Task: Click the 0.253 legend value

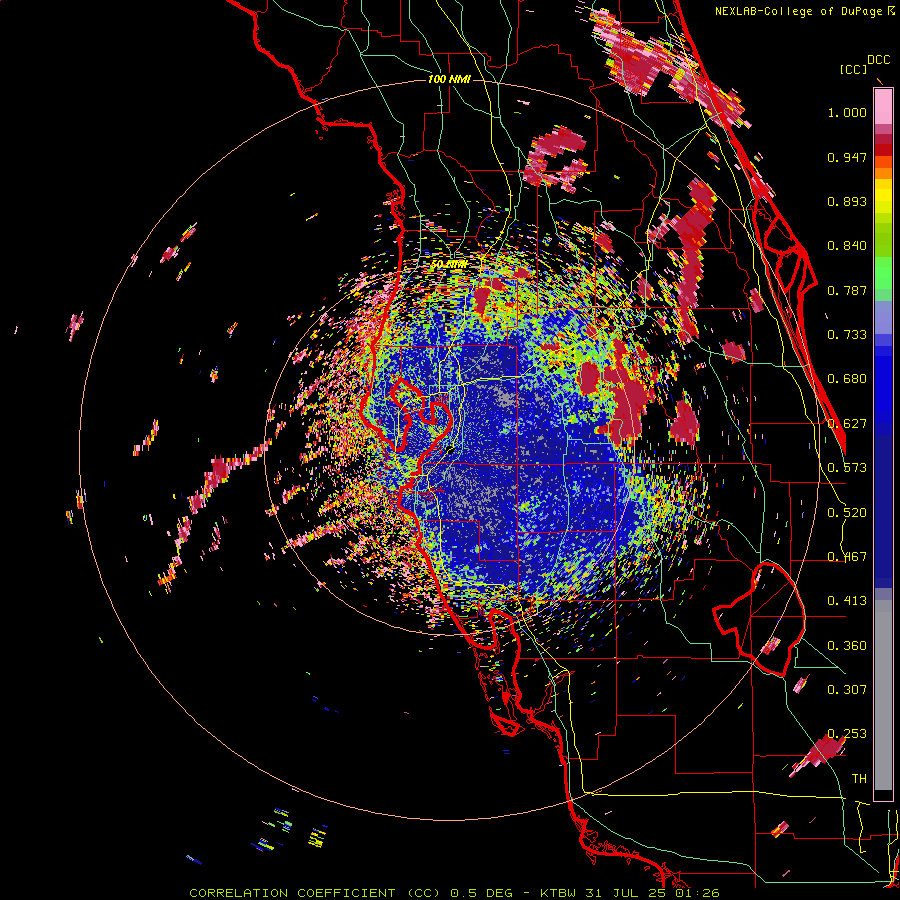Action: coord(847,734)
